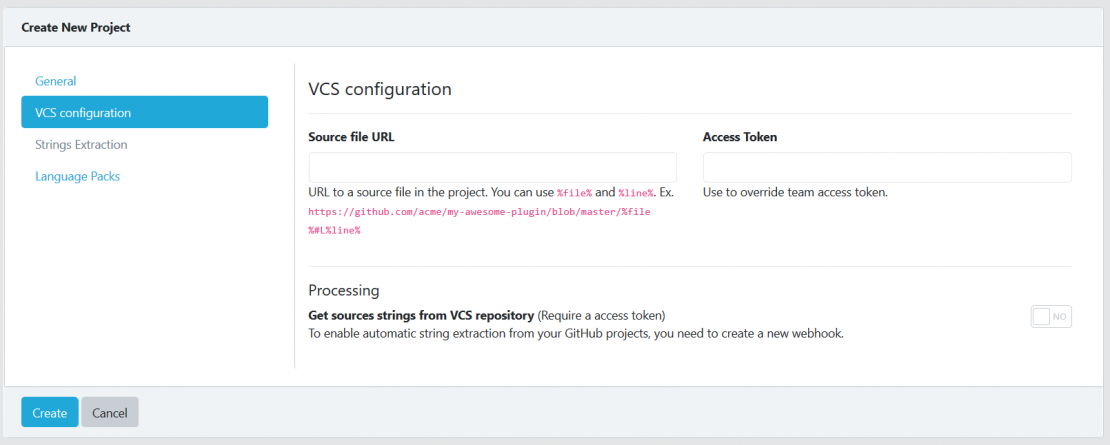
Task: Click the webhook instruction text
Action: (576, 333)
